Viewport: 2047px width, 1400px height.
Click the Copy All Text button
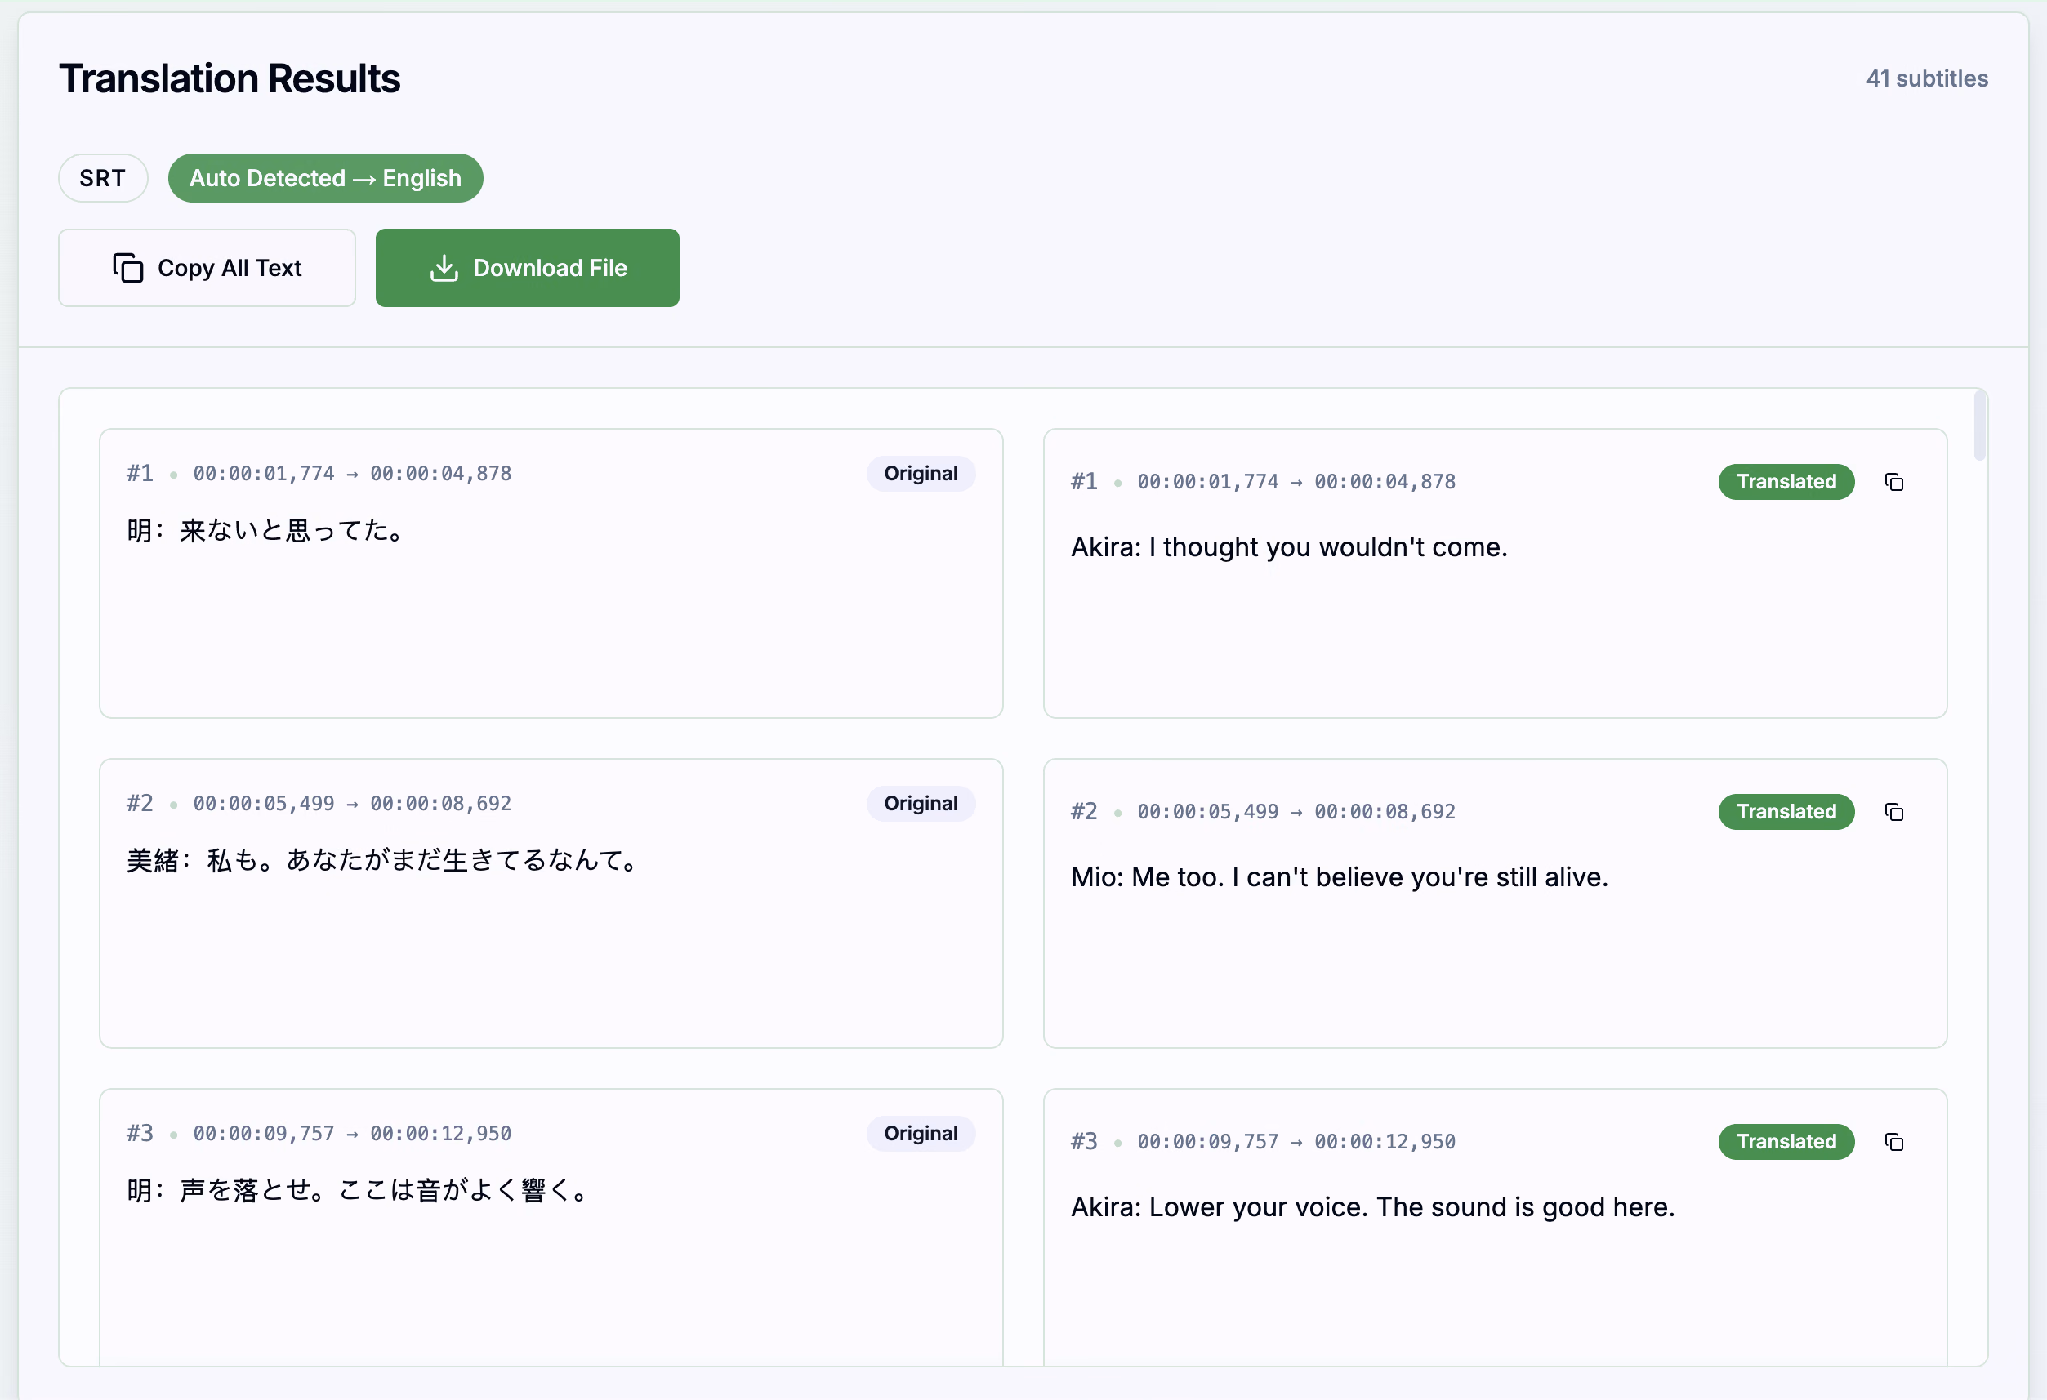[207, 268]
